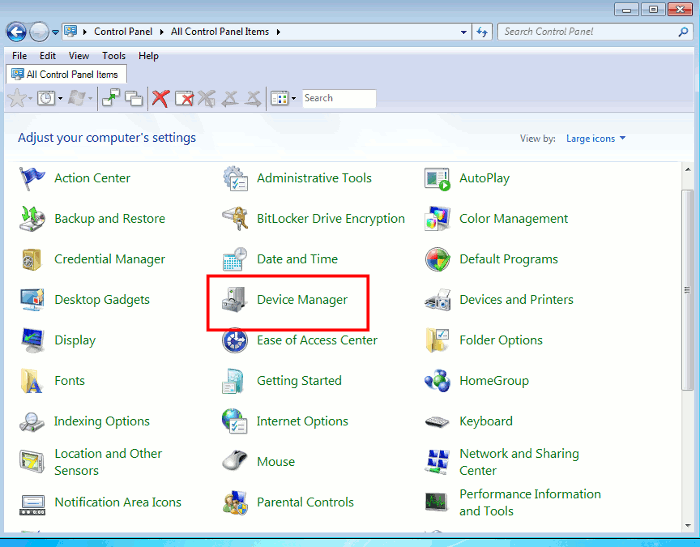Expand the arrow after All Control Panel Items breadcrumb

click(x=278, y=32)
